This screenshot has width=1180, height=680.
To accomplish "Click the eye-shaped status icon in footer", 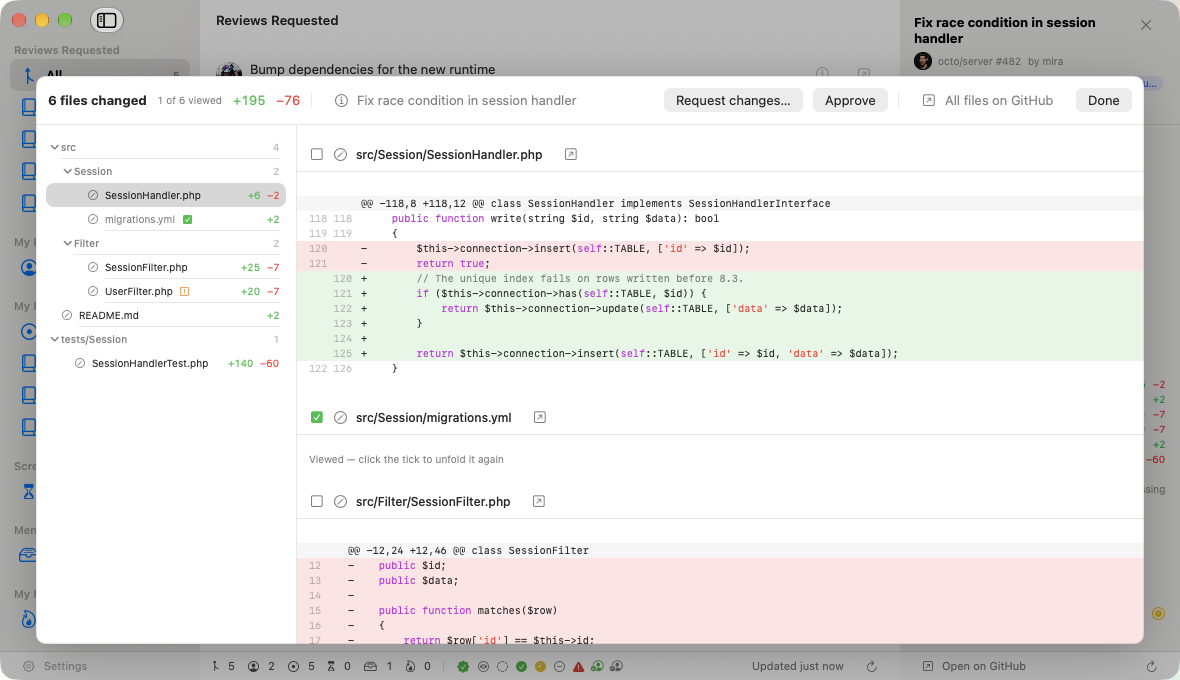I will click(483, 666).
